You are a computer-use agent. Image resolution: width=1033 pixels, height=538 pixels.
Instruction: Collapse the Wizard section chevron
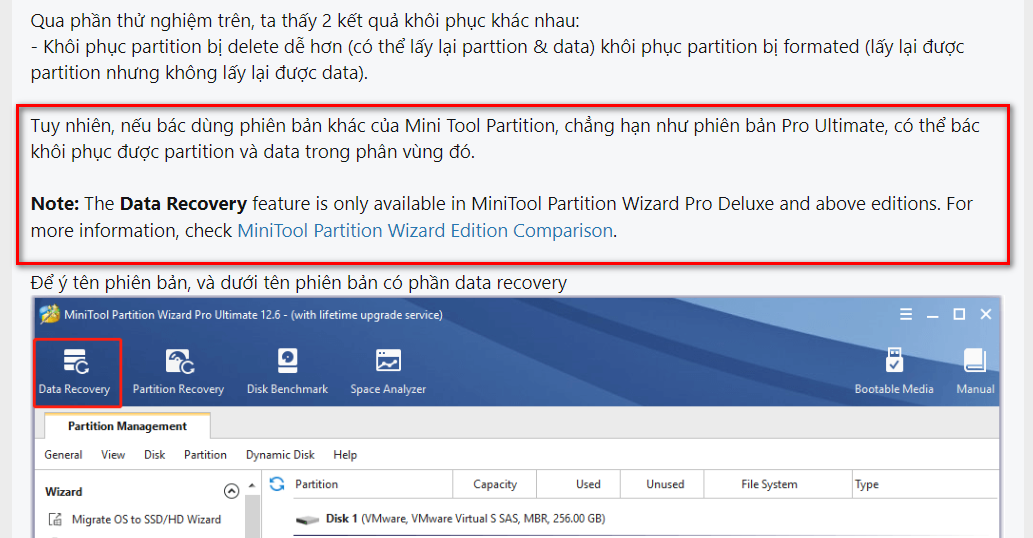(231, 491)
